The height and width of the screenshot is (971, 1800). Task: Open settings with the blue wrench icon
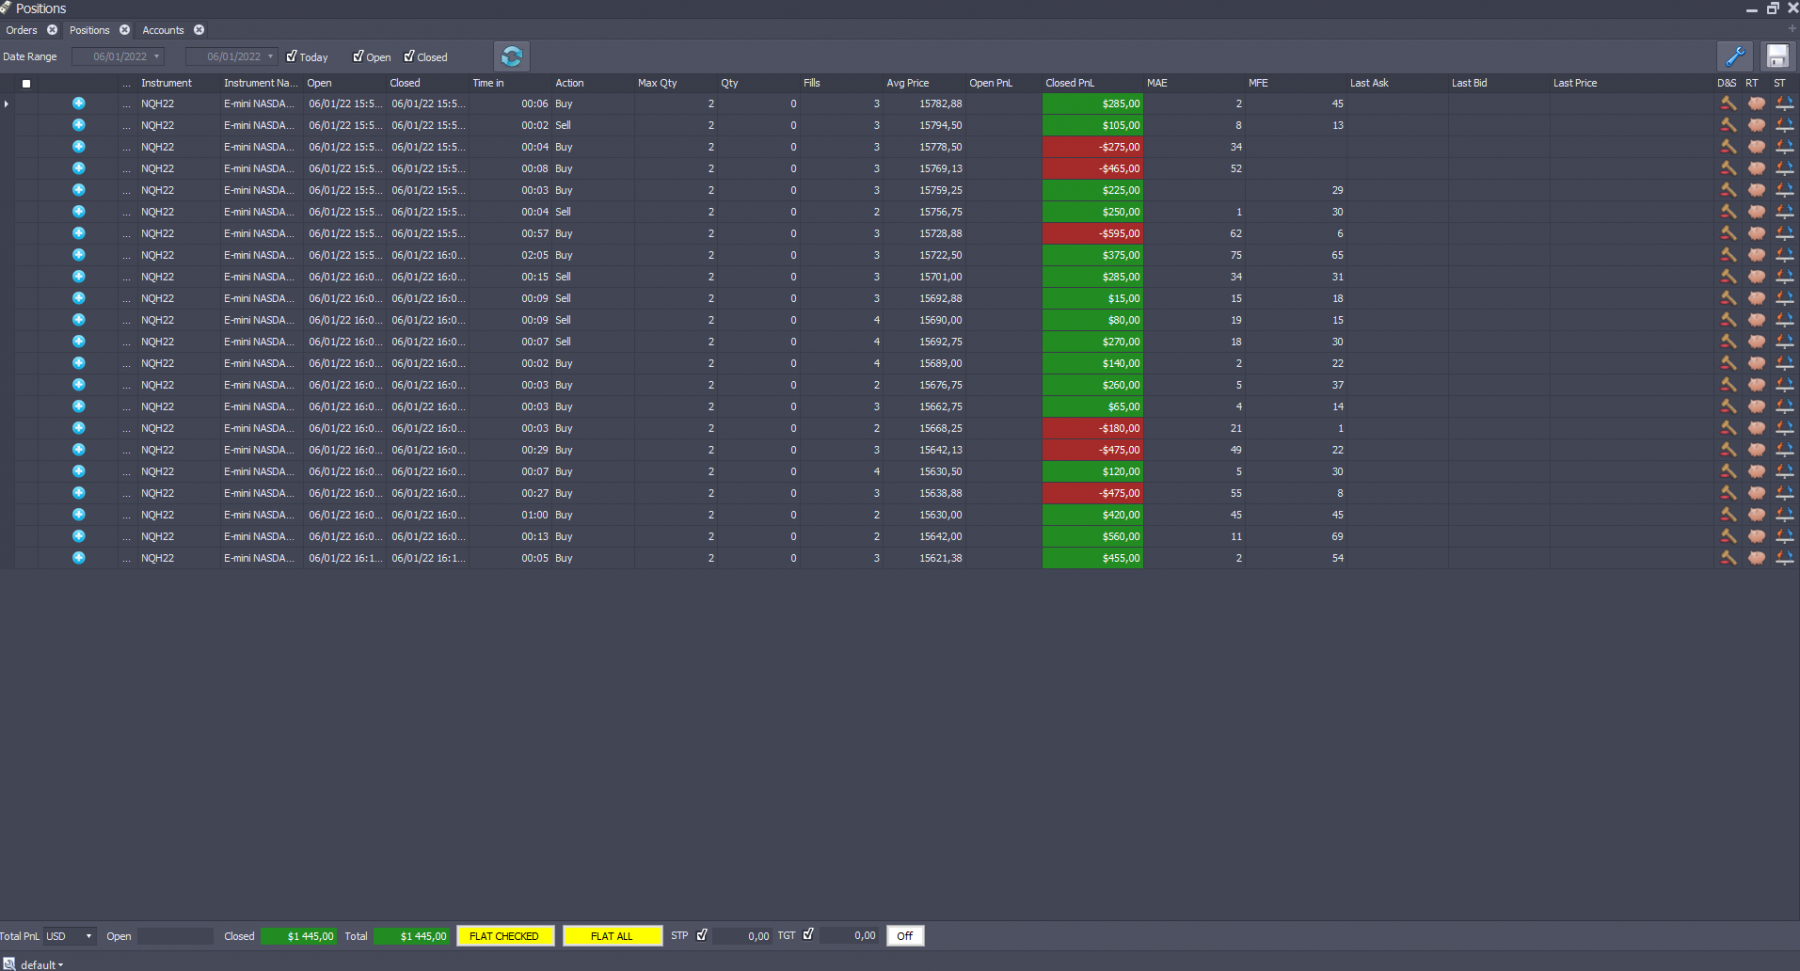pos(1734,56)
